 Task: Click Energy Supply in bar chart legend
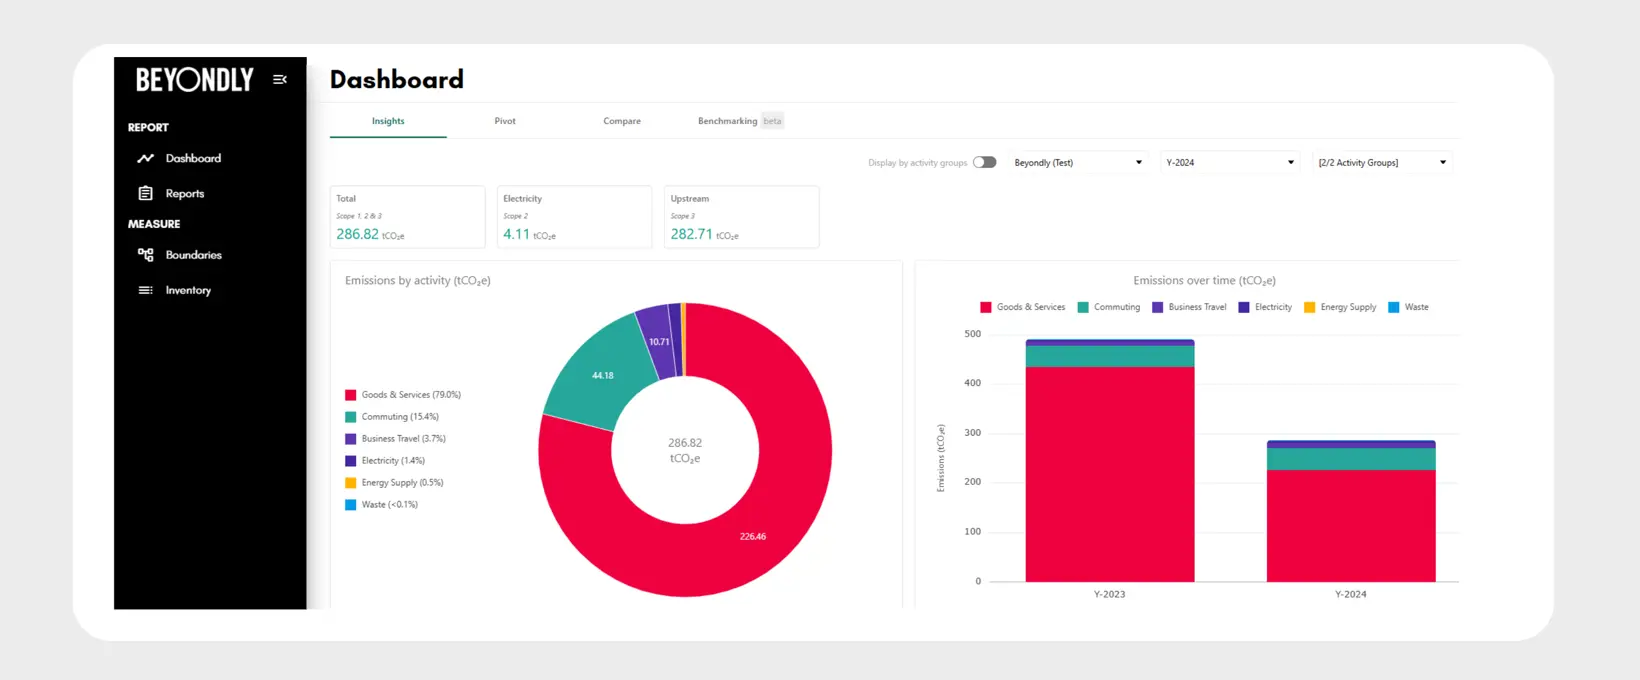coord(1340,307)
